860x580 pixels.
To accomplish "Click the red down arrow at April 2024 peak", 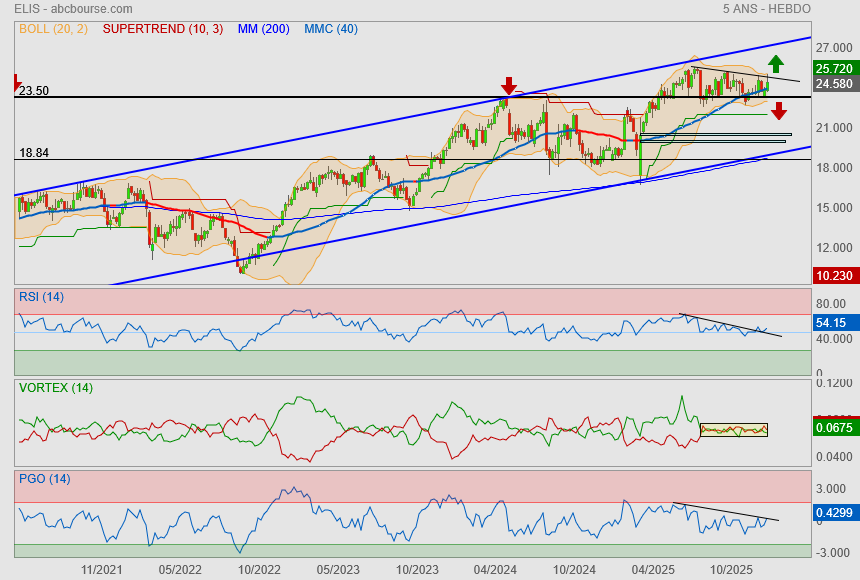I will [509, 86].
